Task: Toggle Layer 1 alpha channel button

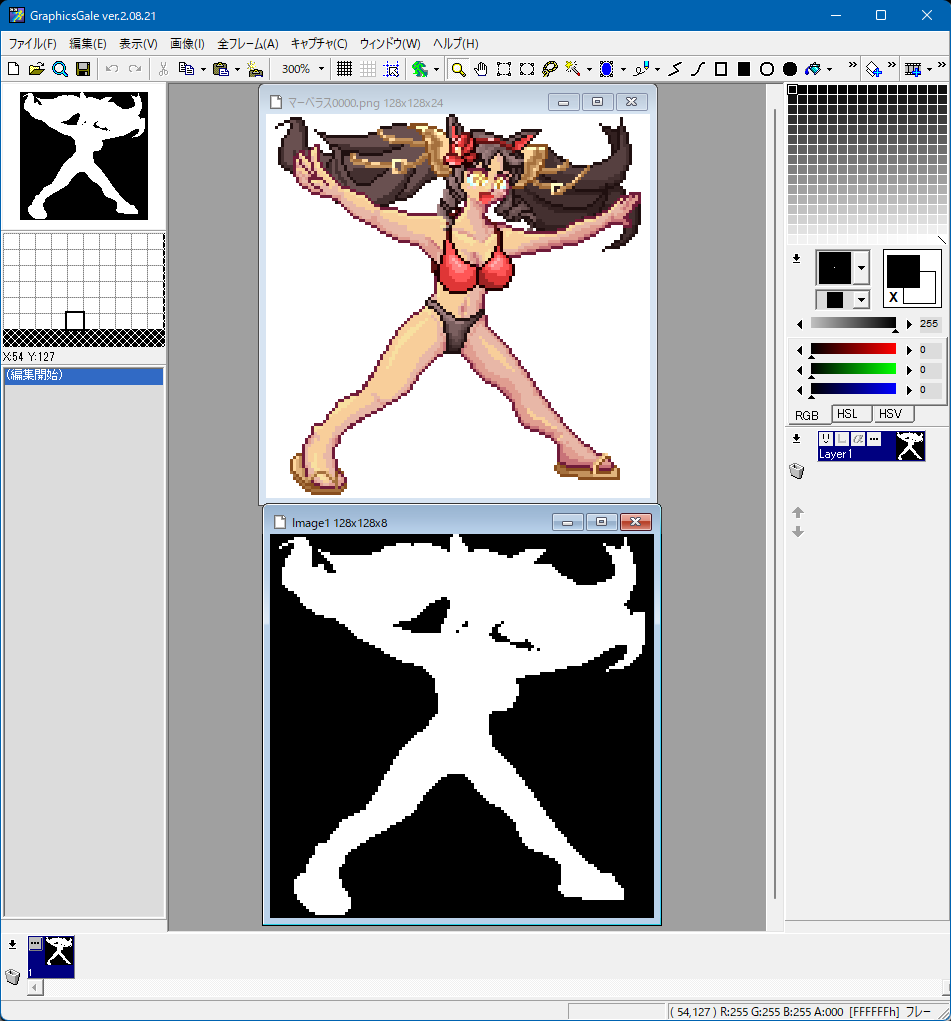Action: pyautogui.click(x=858, y=439)
